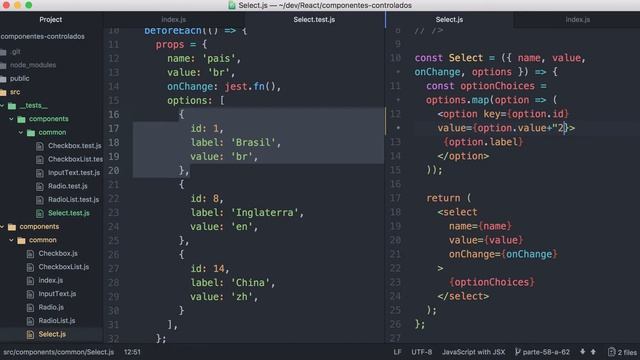Image resolution: width=640 pixels, height=360 pixels.
Task: Open RadioList.js file
Action: pyautogui.click(x=57, y=321)
